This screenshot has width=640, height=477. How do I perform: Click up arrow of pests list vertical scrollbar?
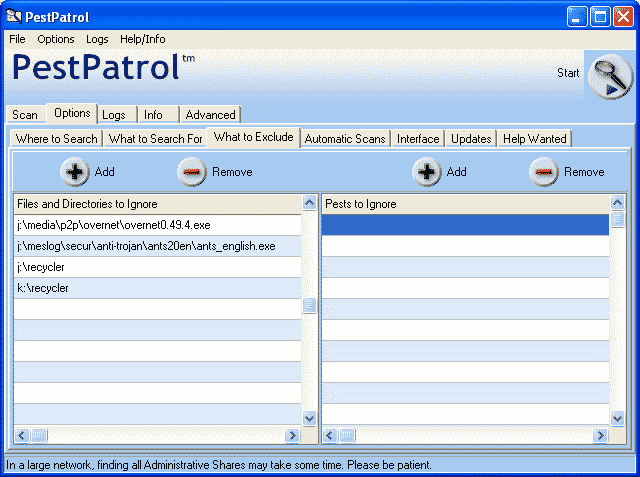point(617,202)
